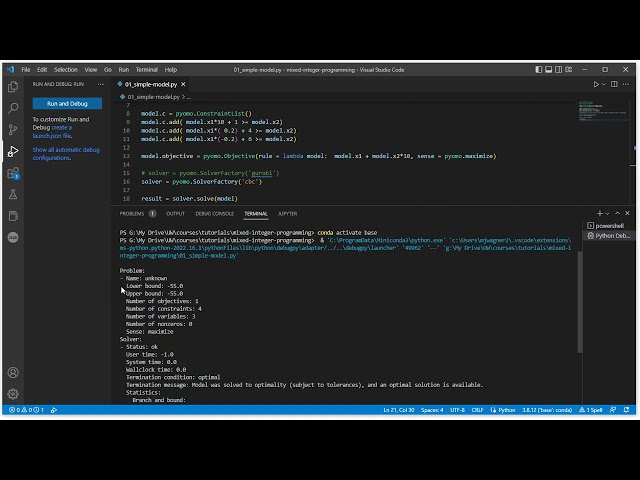
Task: Close the terminal panel
Action: pos(627,213)
